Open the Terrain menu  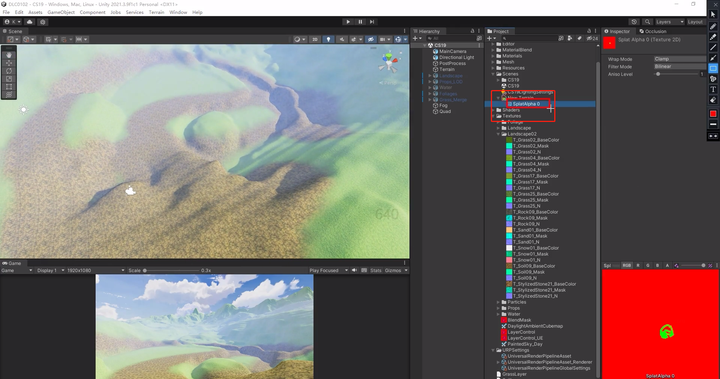(156, 12)
